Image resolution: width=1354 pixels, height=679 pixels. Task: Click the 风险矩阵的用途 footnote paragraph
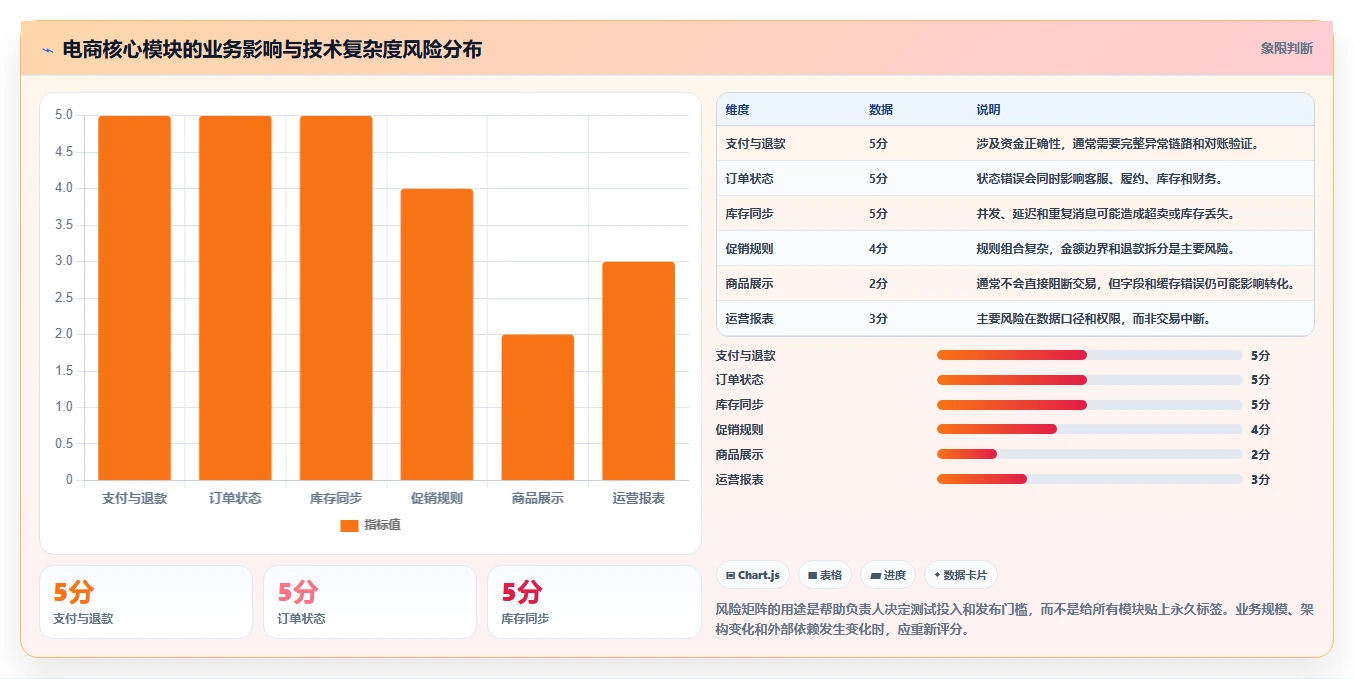point(1015,619)
